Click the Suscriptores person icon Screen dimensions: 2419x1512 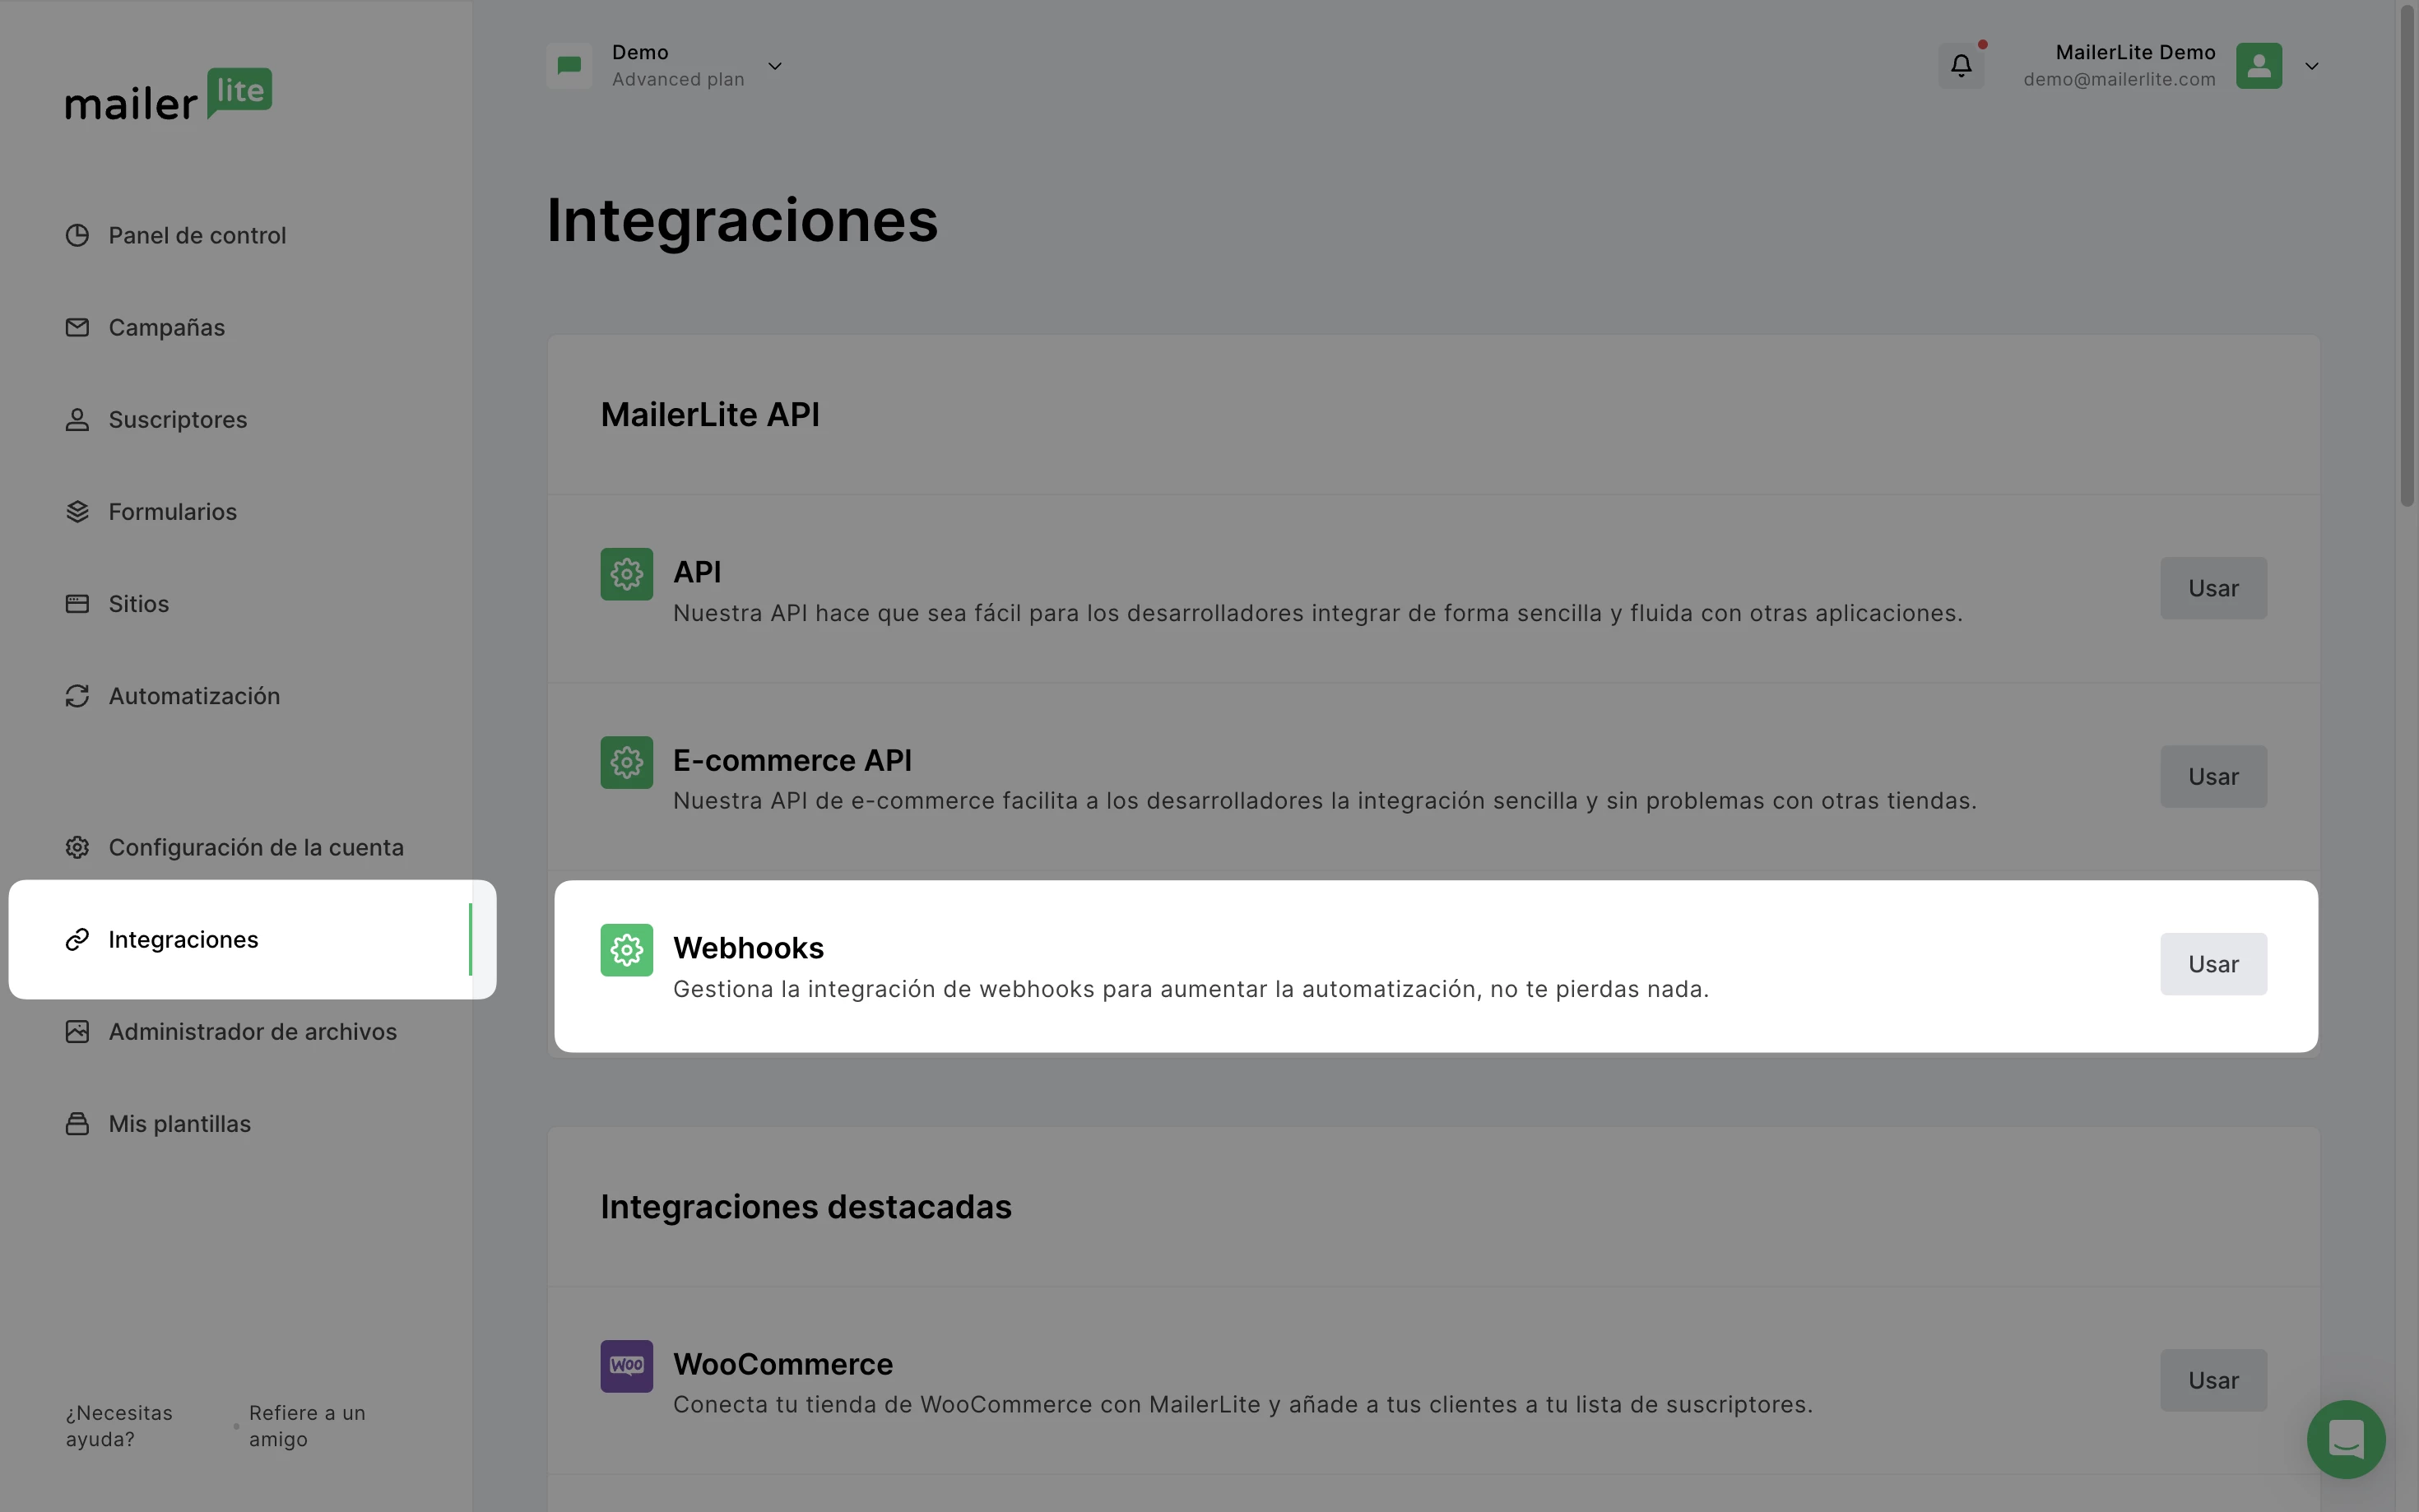click(x=77, y=419)
